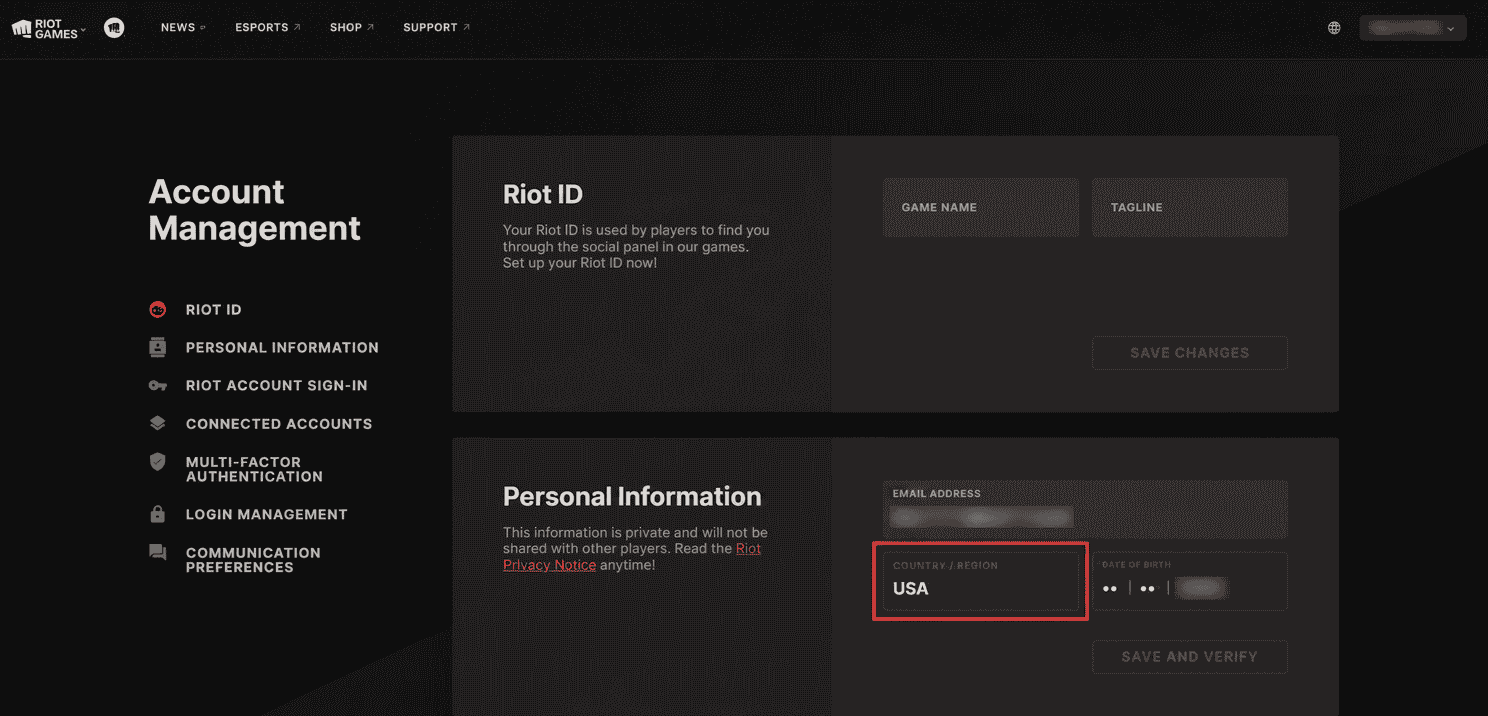Click the Riot ID card heading

(x=543, y=194)
